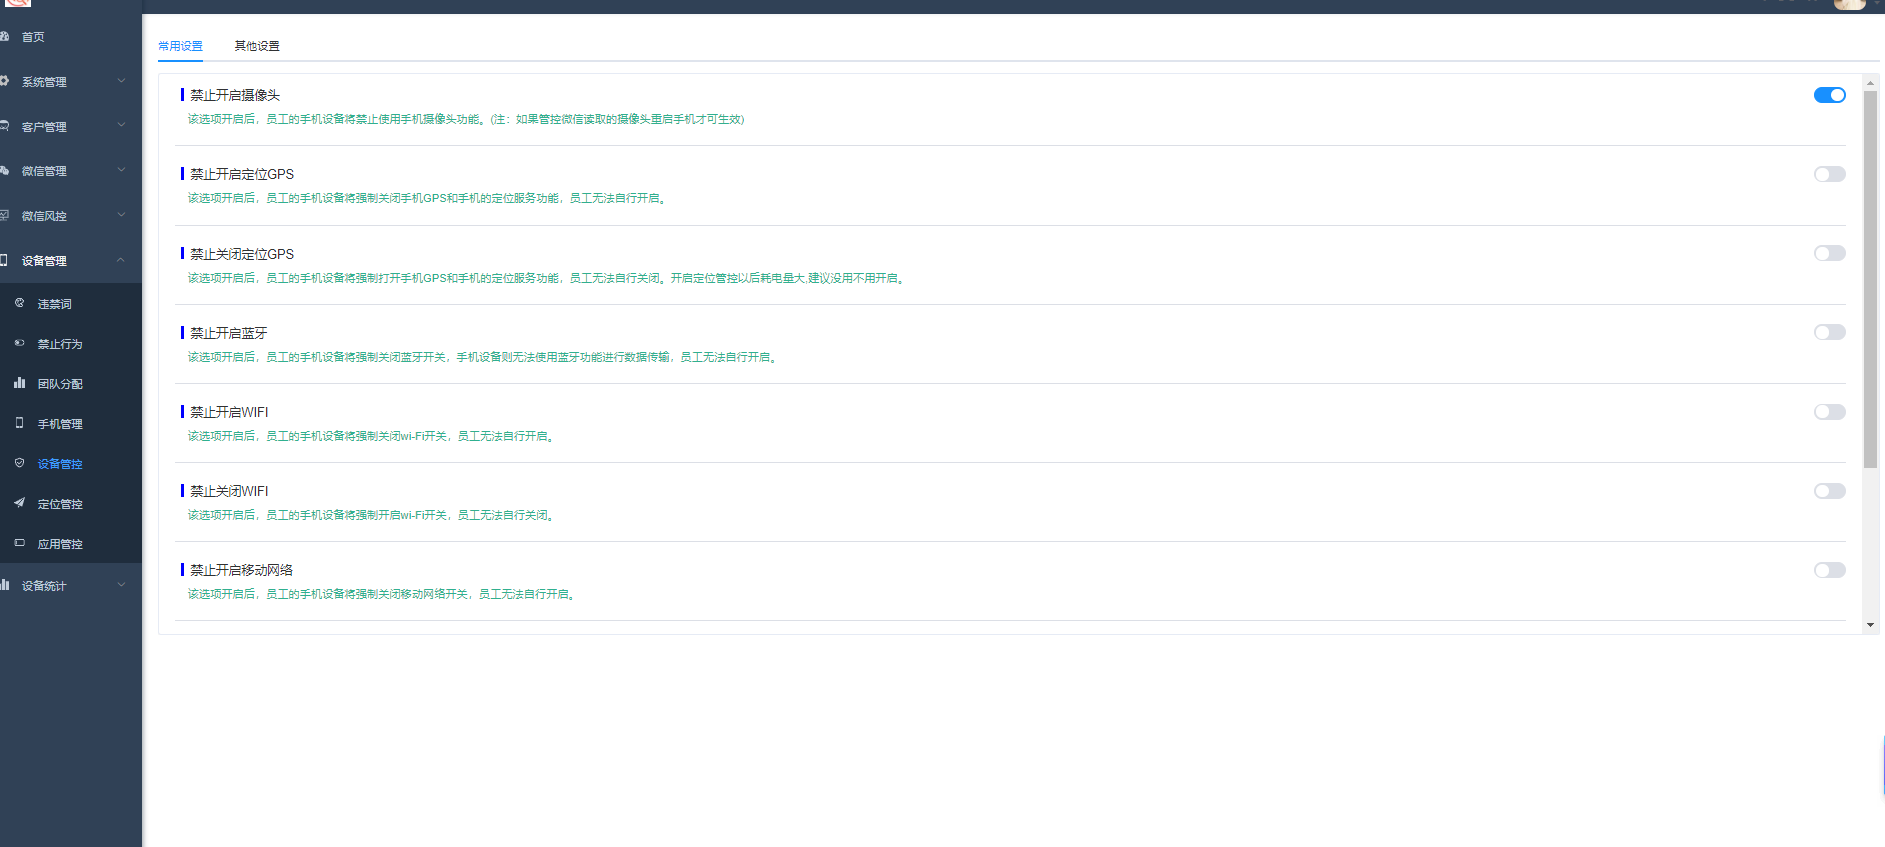
Task: Select the 常用设置 tab
Action: click(x=180, y=46)
